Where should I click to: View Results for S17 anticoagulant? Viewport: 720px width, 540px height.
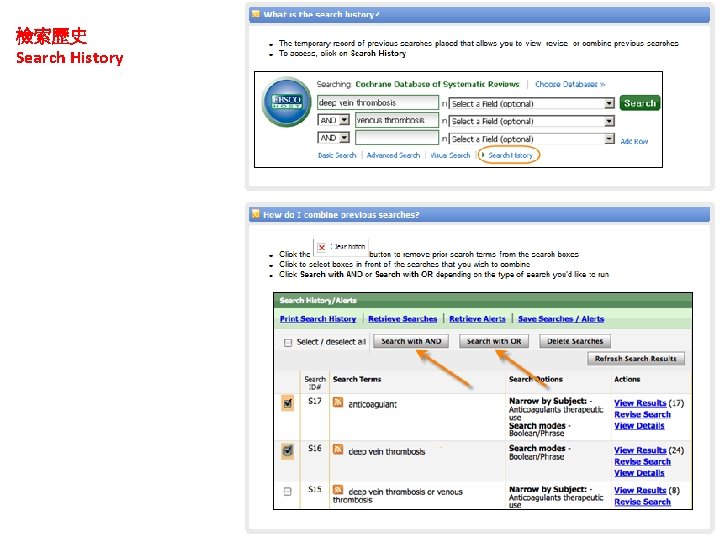click(640, 403)
